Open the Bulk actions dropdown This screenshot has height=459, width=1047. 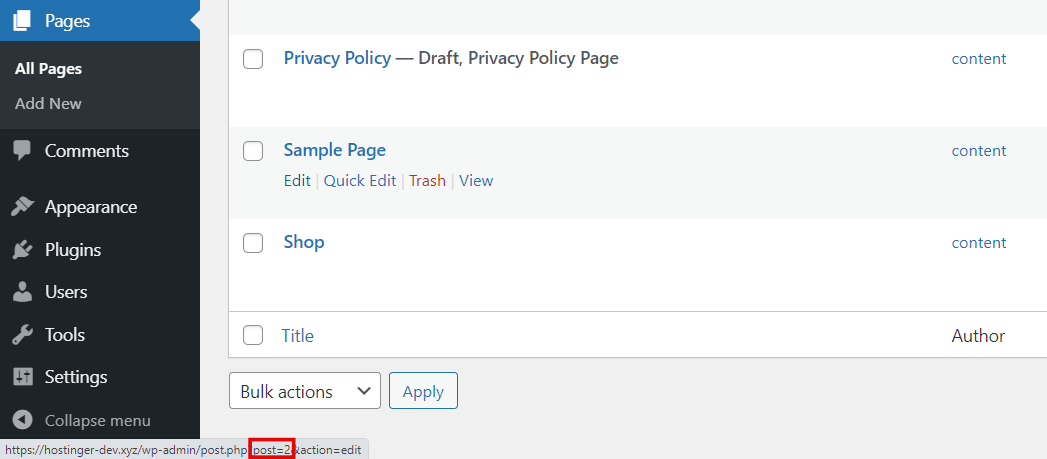(x=305, y=392)
